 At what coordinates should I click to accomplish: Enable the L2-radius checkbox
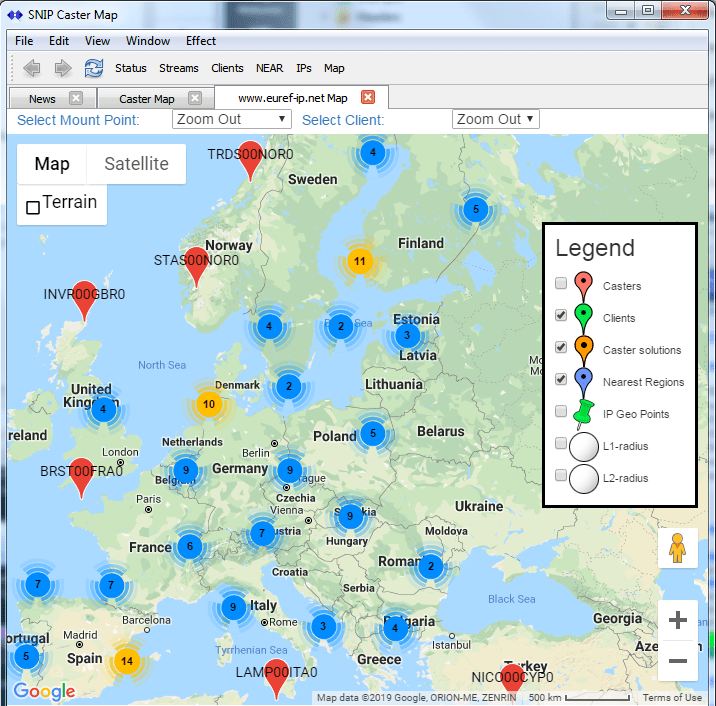[x=561, y=475]
